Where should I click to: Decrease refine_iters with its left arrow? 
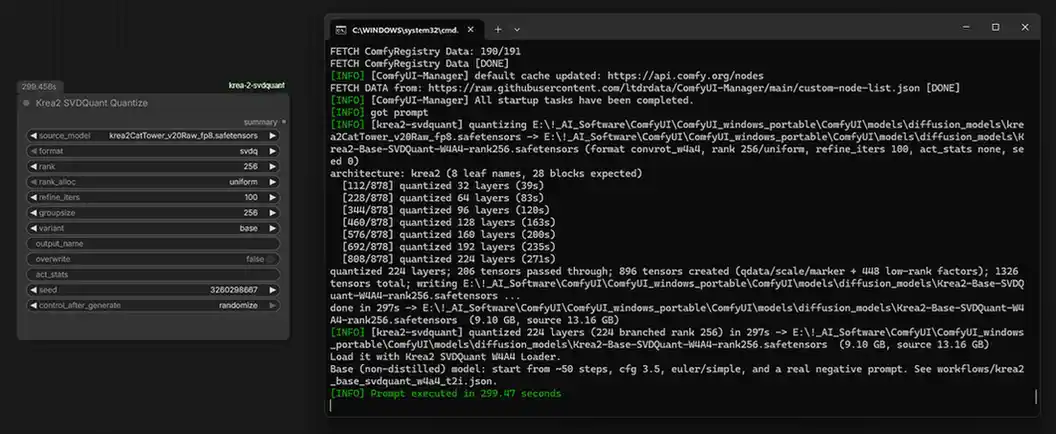tap(33, 197)
